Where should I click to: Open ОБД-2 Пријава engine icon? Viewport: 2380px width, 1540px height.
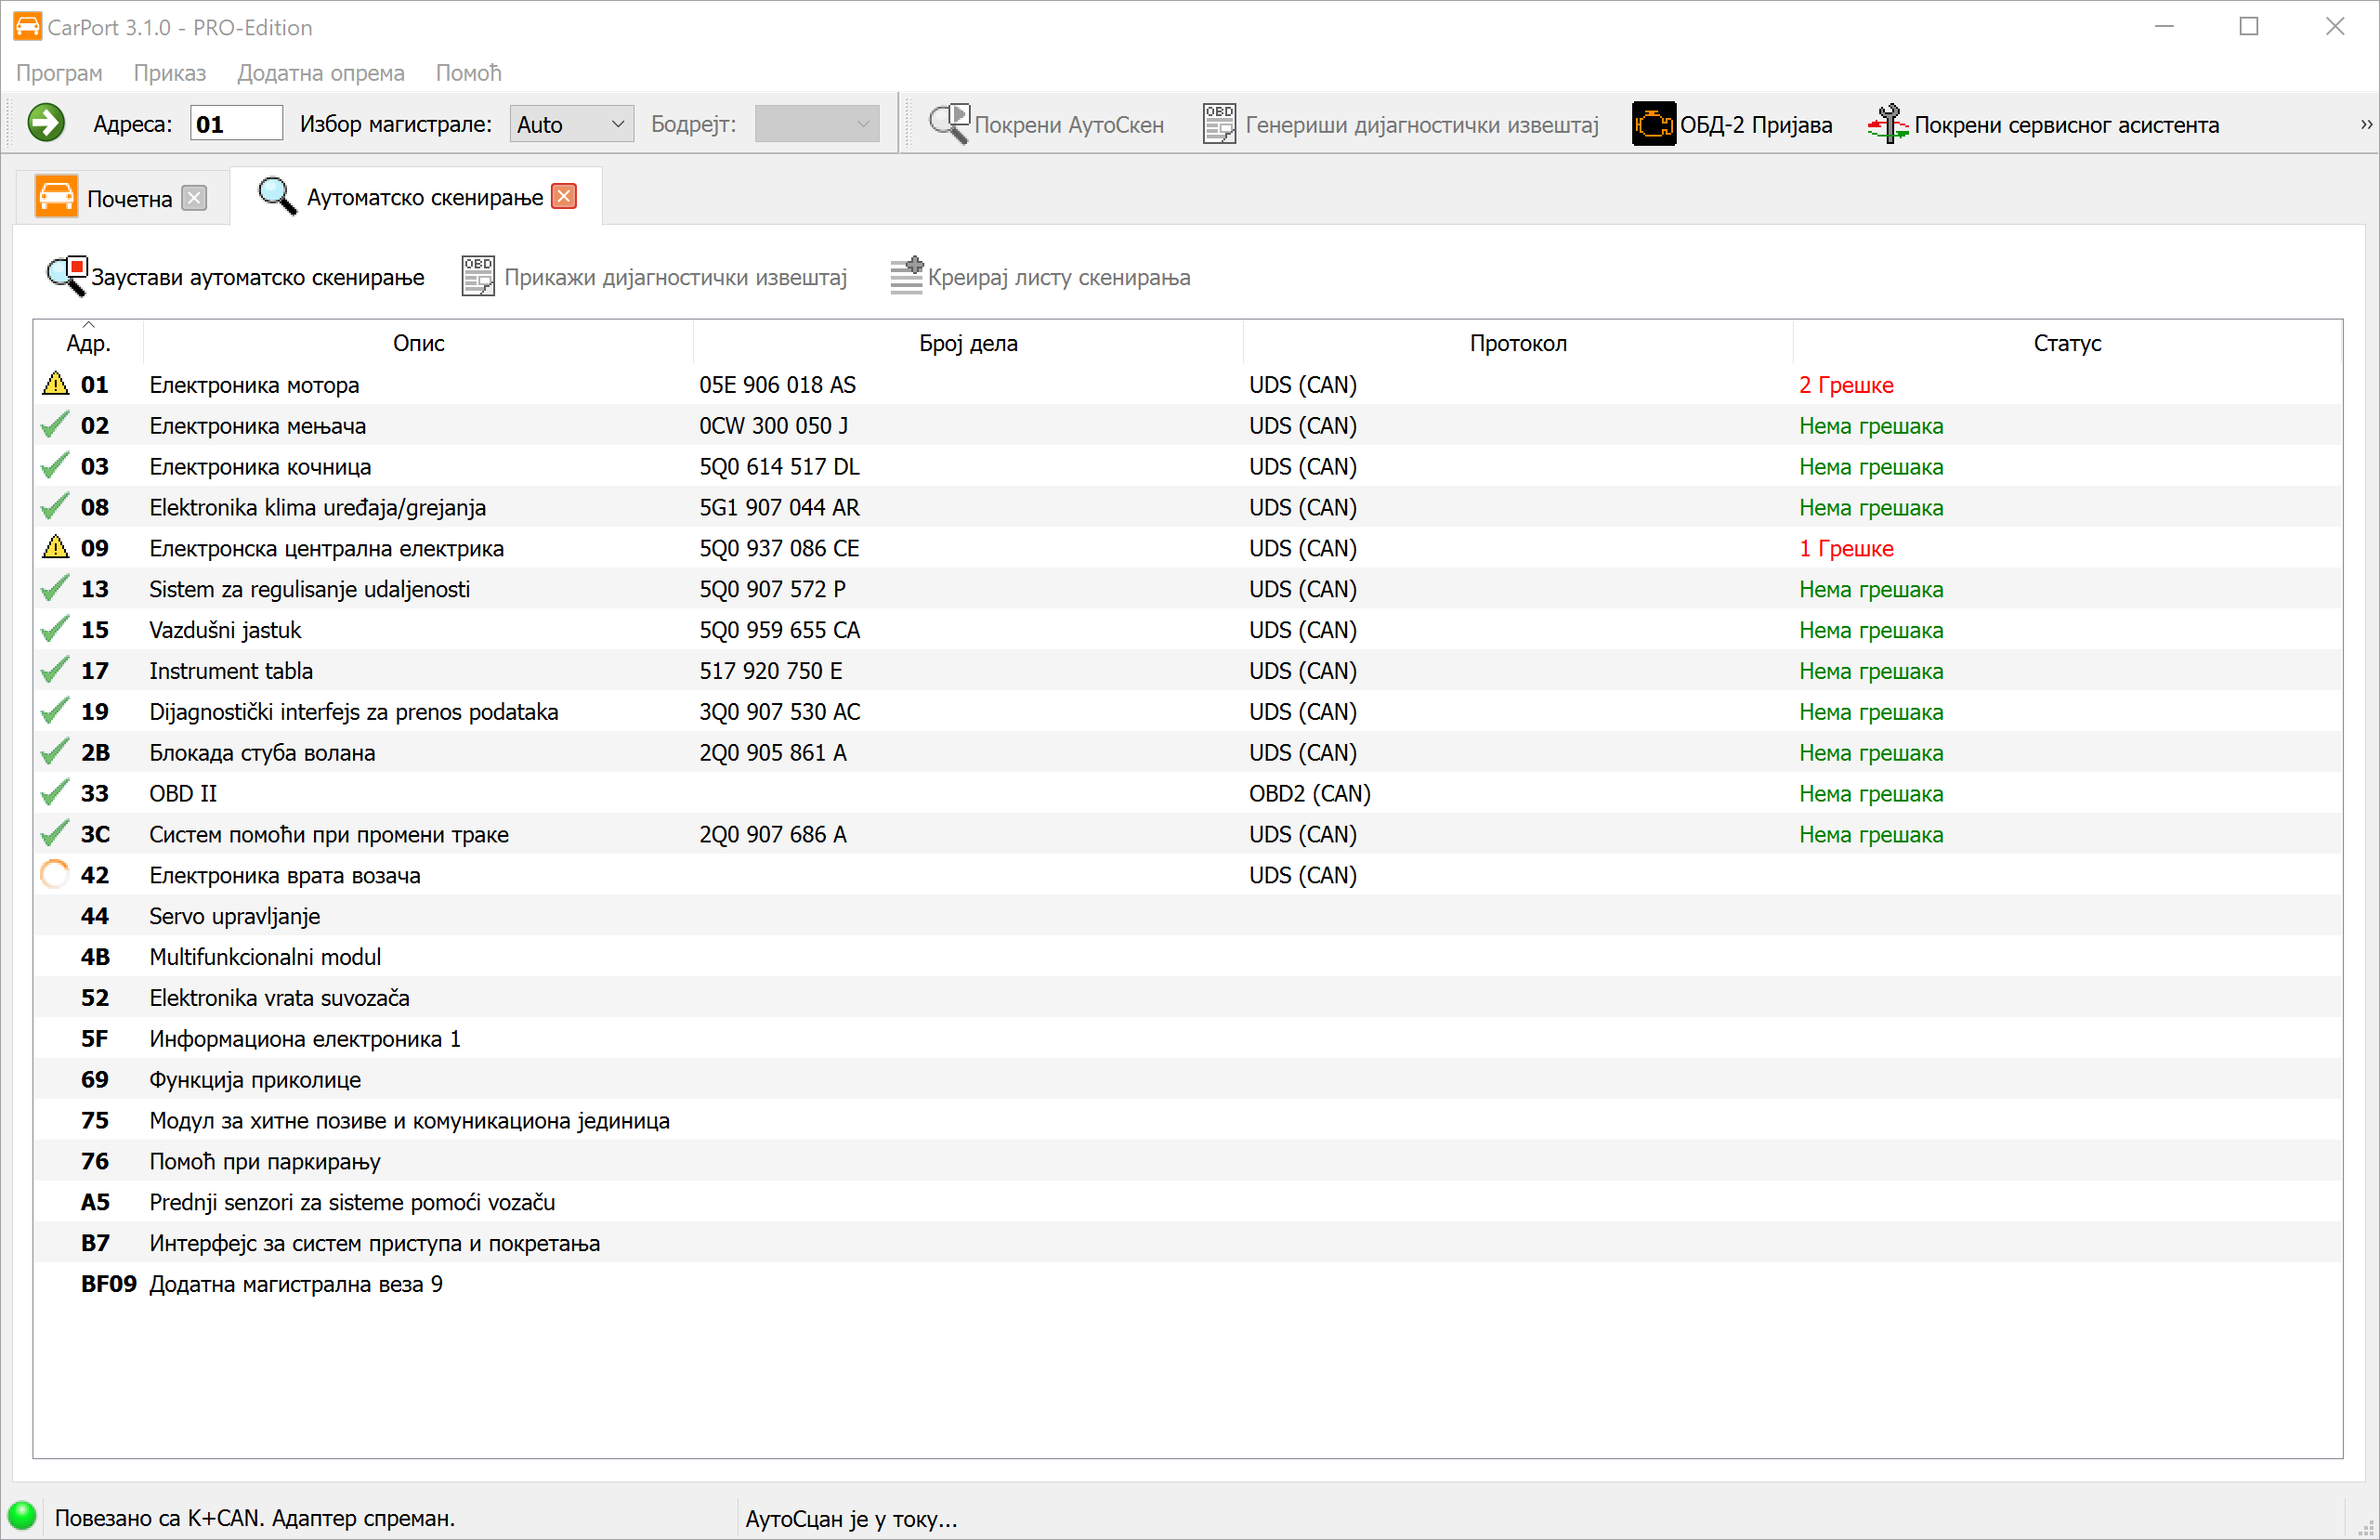(1653, 124)
